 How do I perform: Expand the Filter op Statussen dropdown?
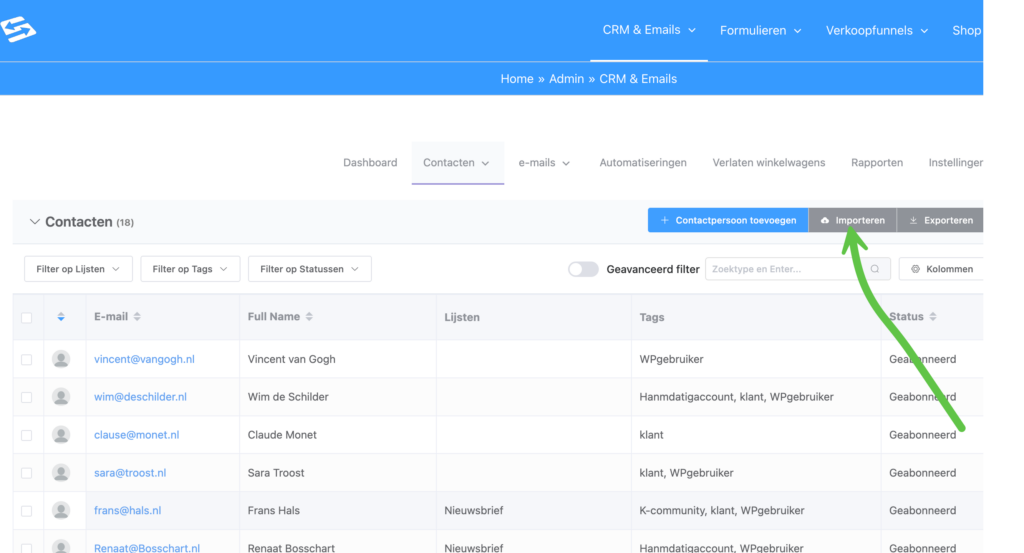[309, 269]
